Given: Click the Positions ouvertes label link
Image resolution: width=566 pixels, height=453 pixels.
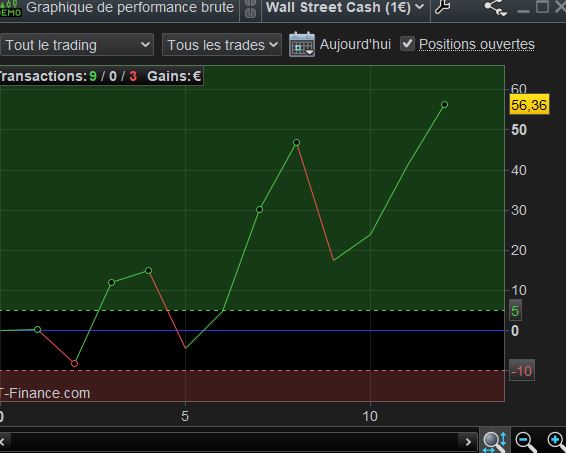Looking at the screenshot, I should tap(476, 44).
